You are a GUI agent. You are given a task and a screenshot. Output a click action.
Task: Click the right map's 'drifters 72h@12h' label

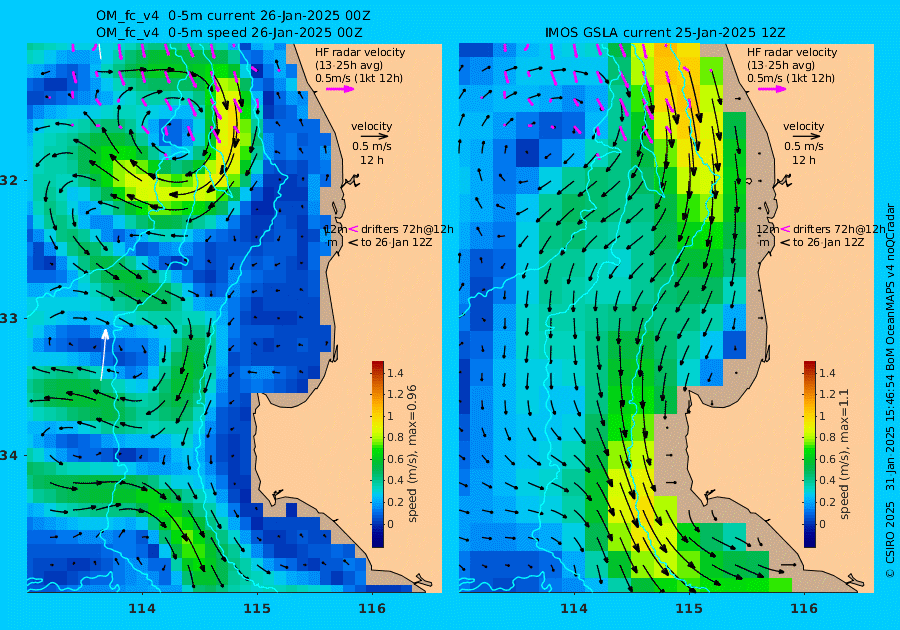coord(839,229)
